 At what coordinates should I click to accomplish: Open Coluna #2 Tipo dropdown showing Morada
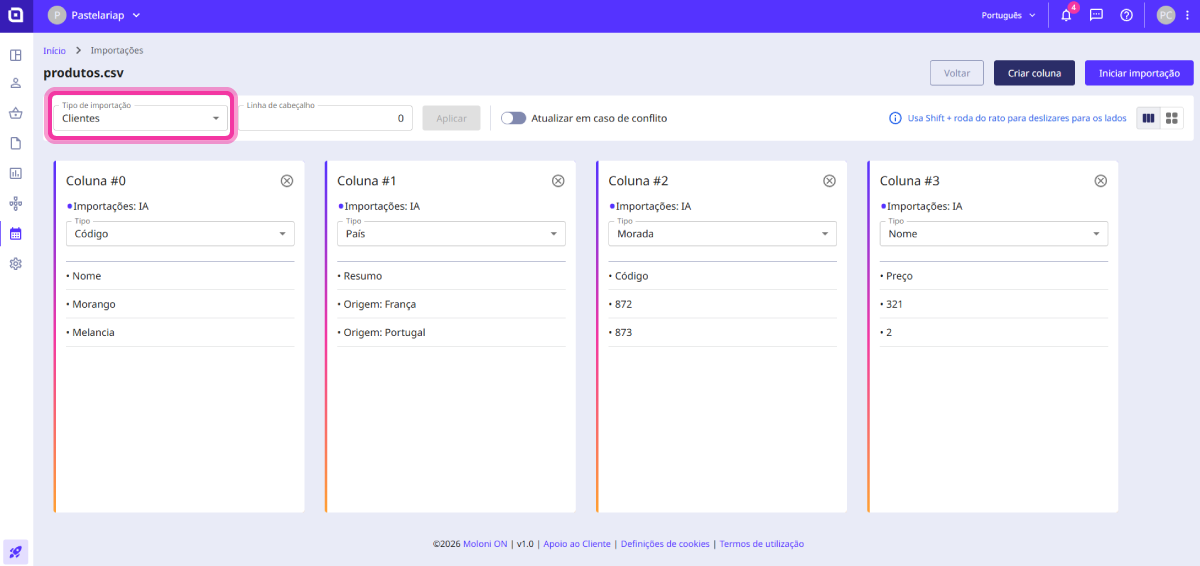coord(722,233)
